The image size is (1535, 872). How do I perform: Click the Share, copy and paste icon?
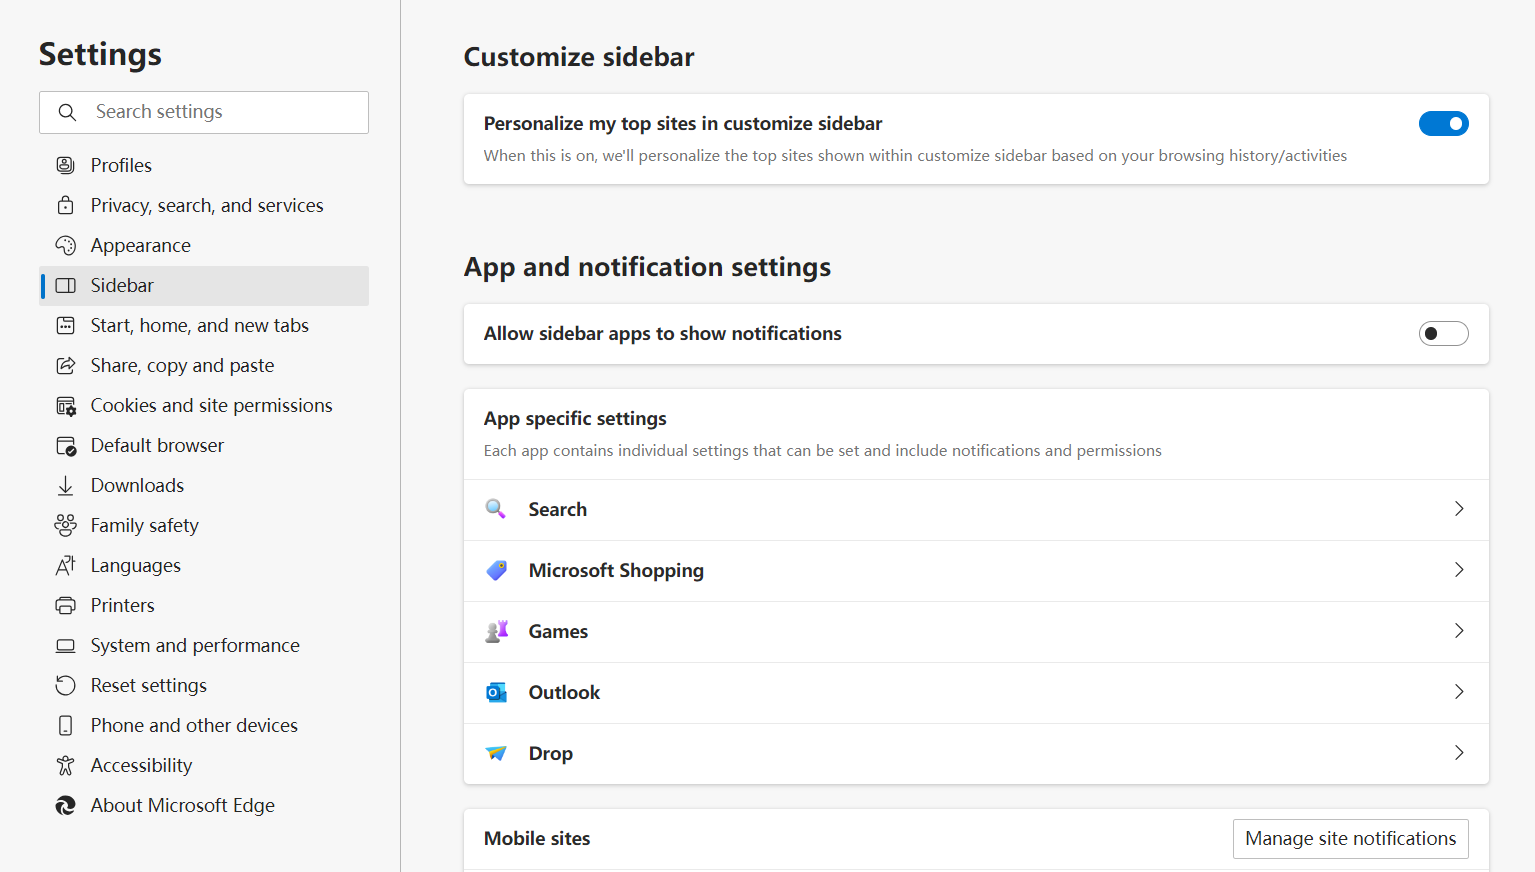66,365
